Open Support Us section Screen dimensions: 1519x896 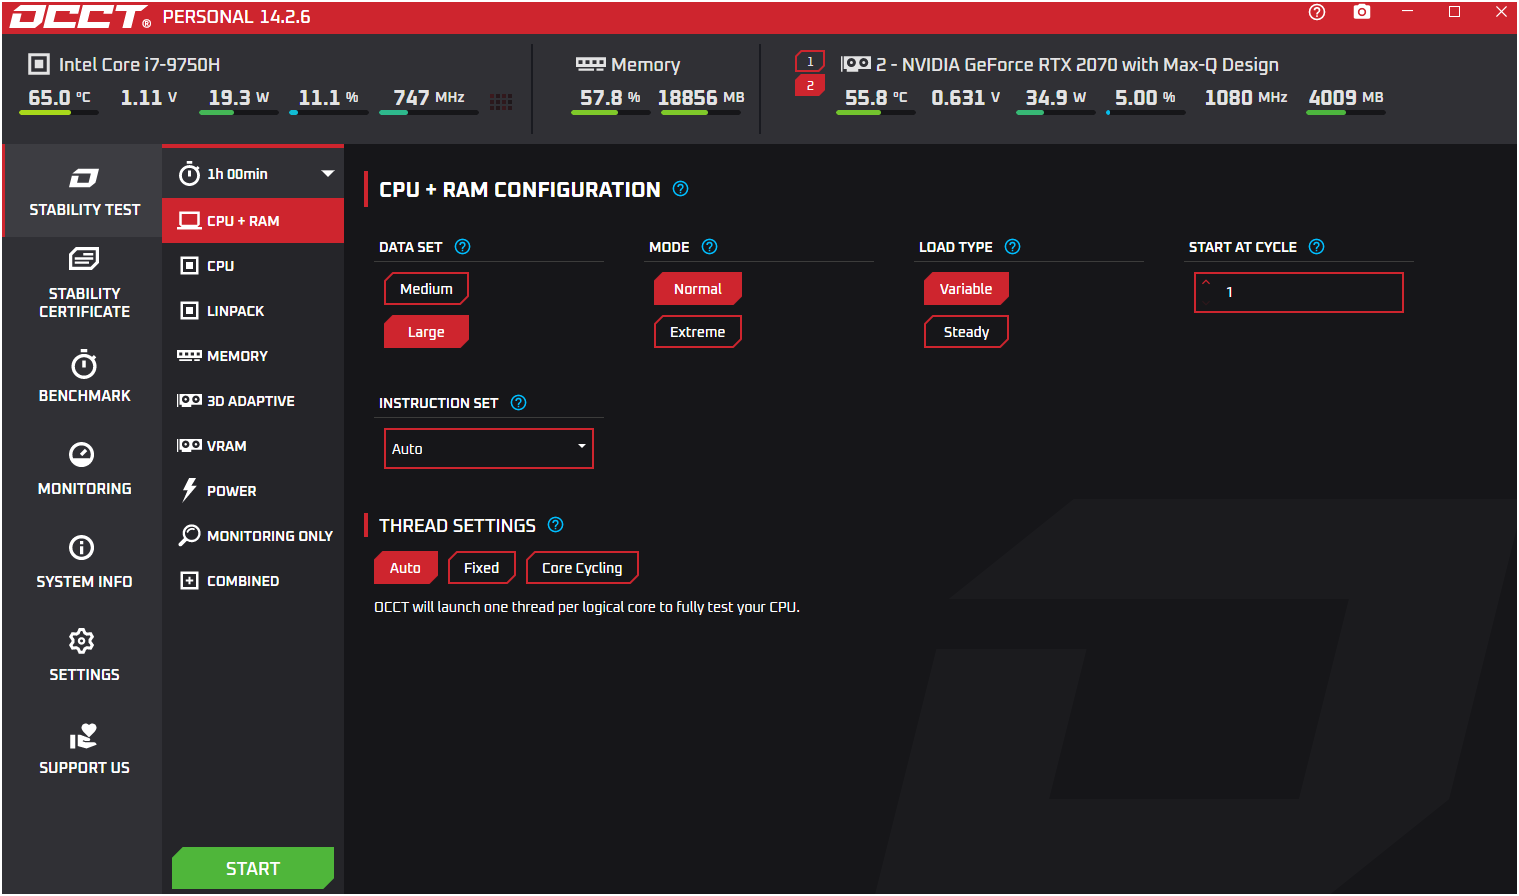tap(84, 749)
